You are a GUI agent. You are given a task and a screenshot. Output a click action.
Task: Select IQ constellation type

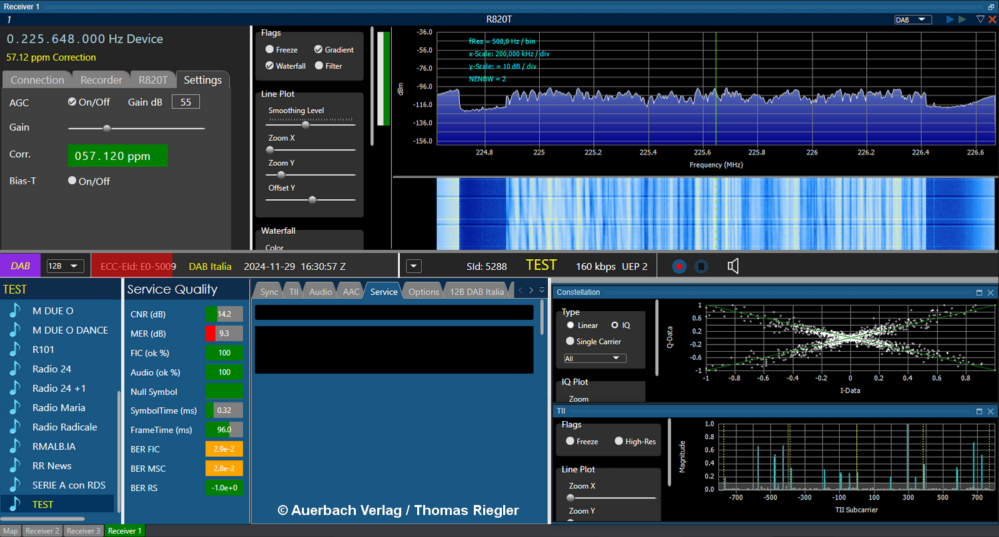614,325
